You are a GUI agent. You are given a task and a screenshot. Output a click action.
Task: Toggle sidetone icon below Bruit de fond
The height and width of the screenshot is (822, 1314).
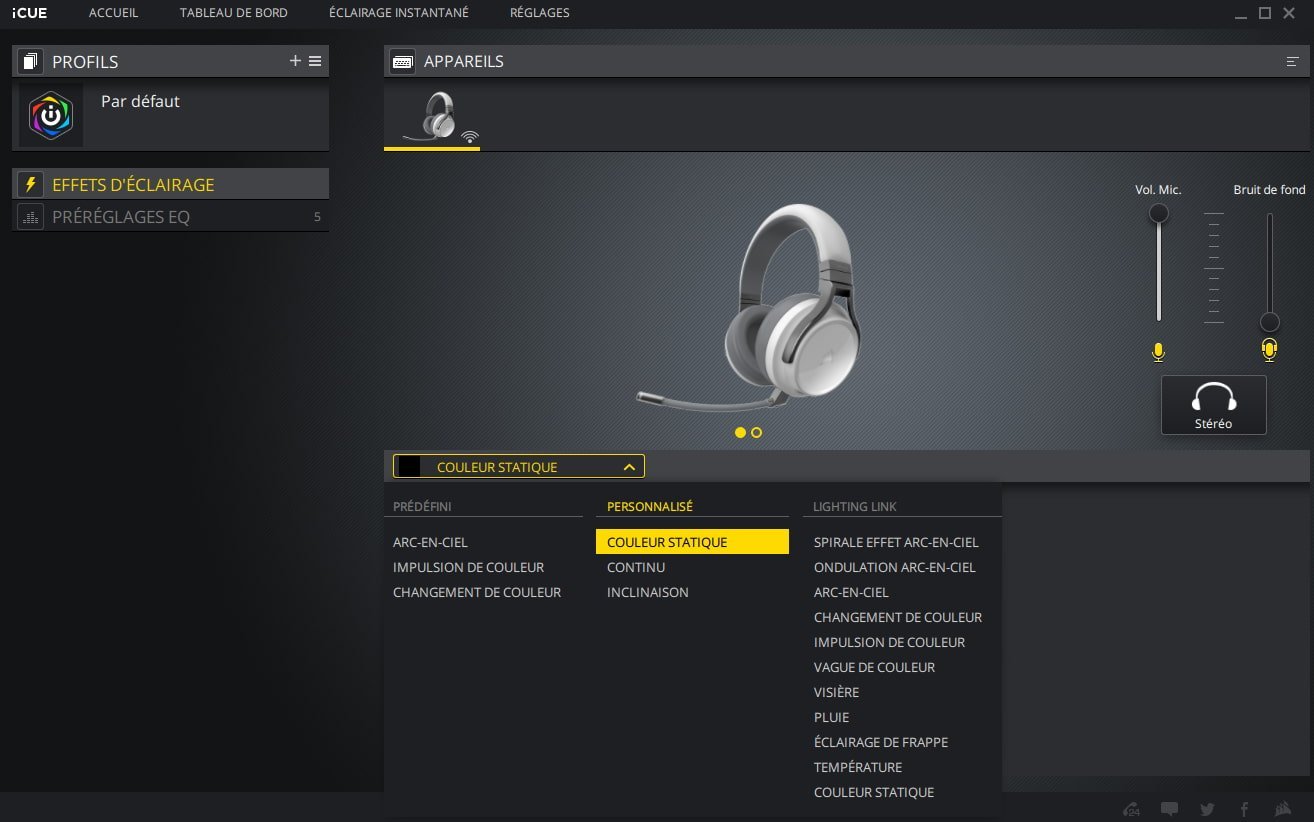click(x=1269, y=349)
